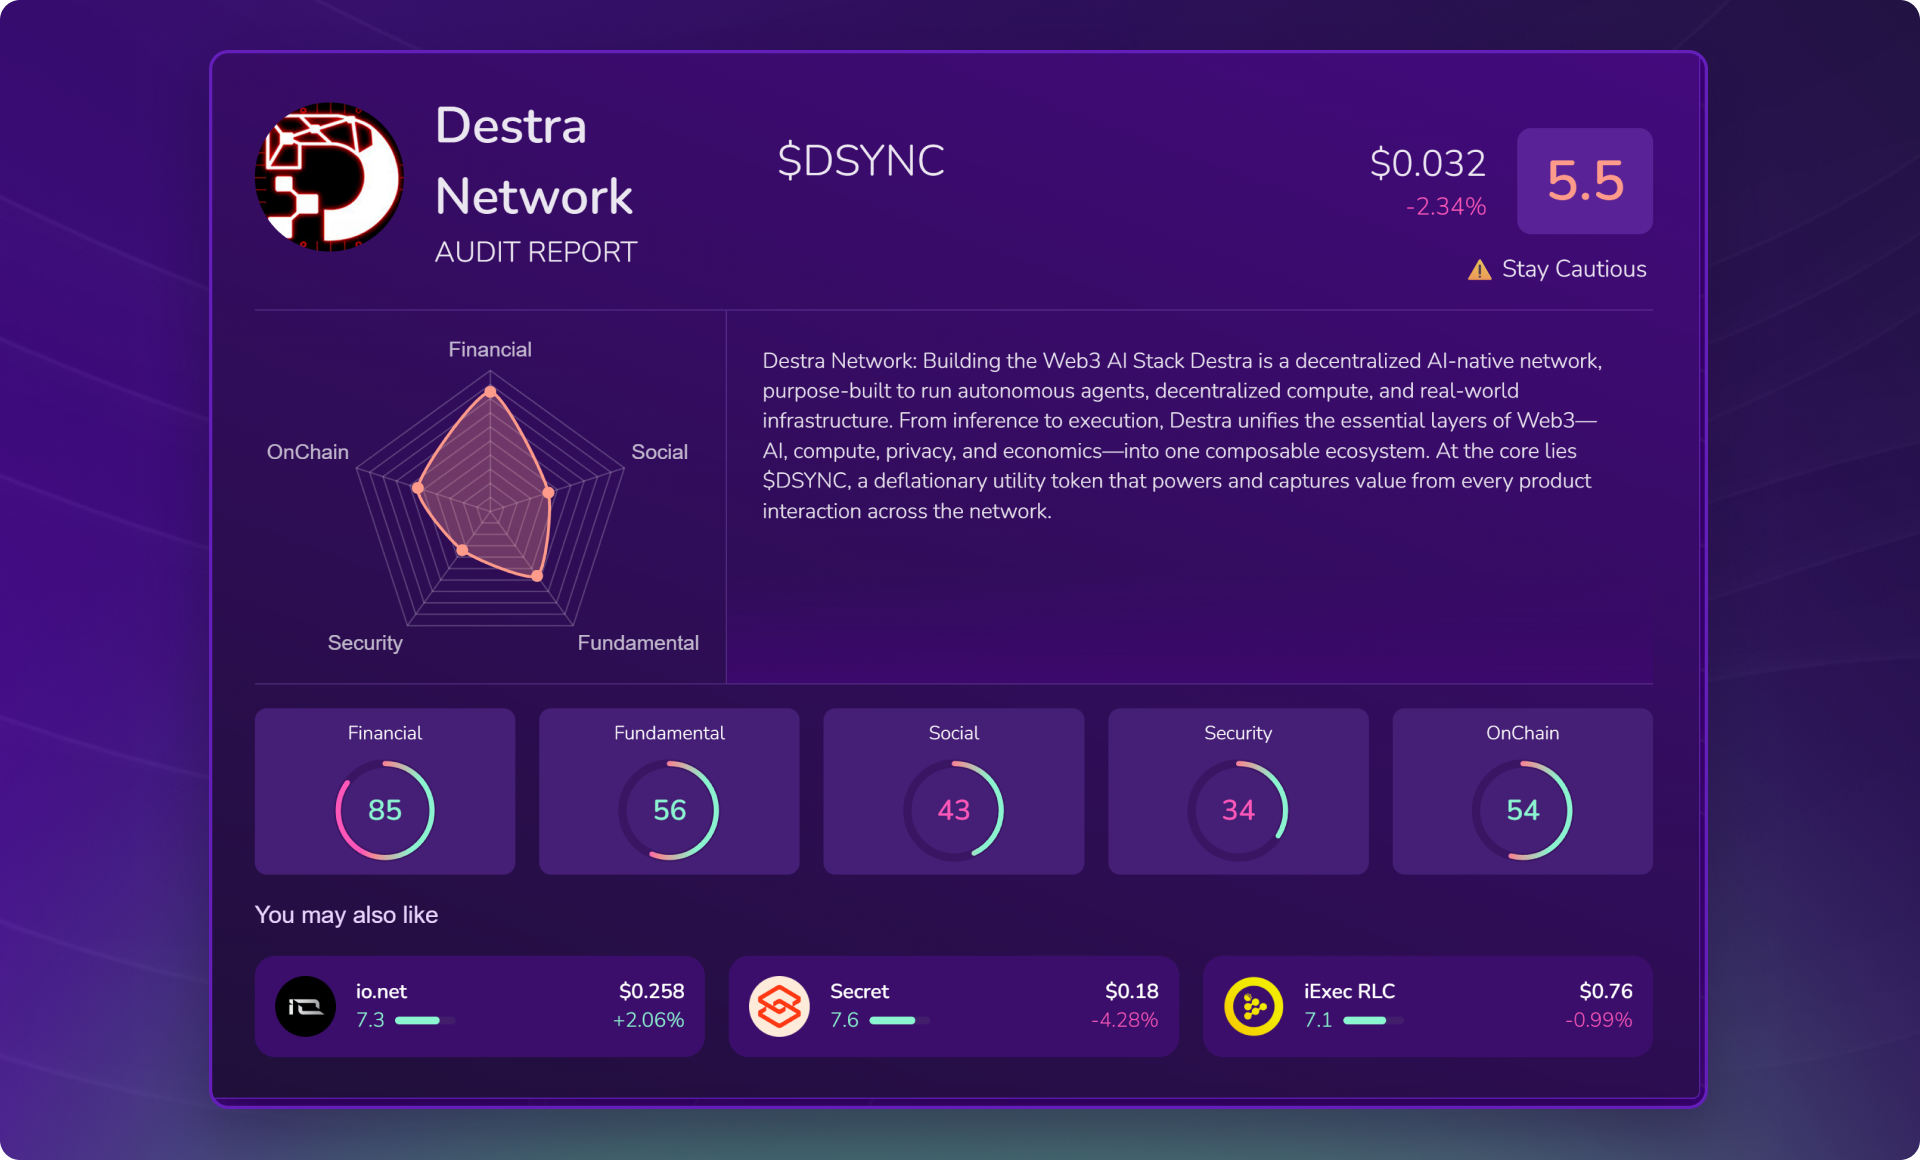Click the io.net logo icon
This screenshot has height=1160, width=1920.
pos(305,1006)
